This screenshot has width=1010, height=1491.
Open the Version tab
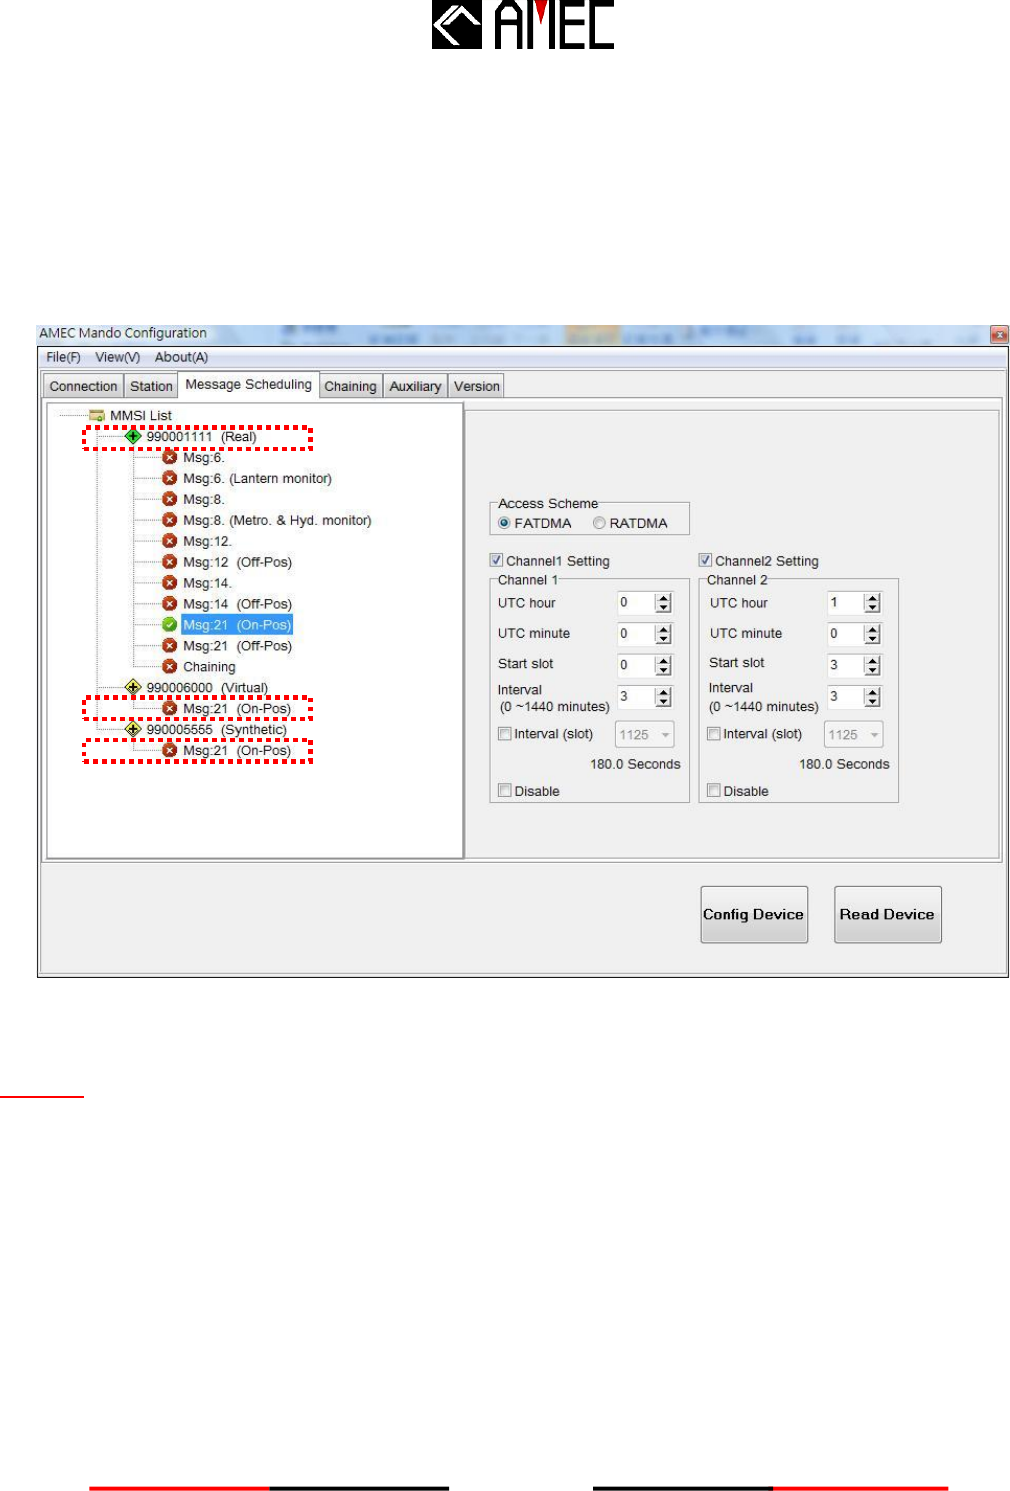[476, 386]
